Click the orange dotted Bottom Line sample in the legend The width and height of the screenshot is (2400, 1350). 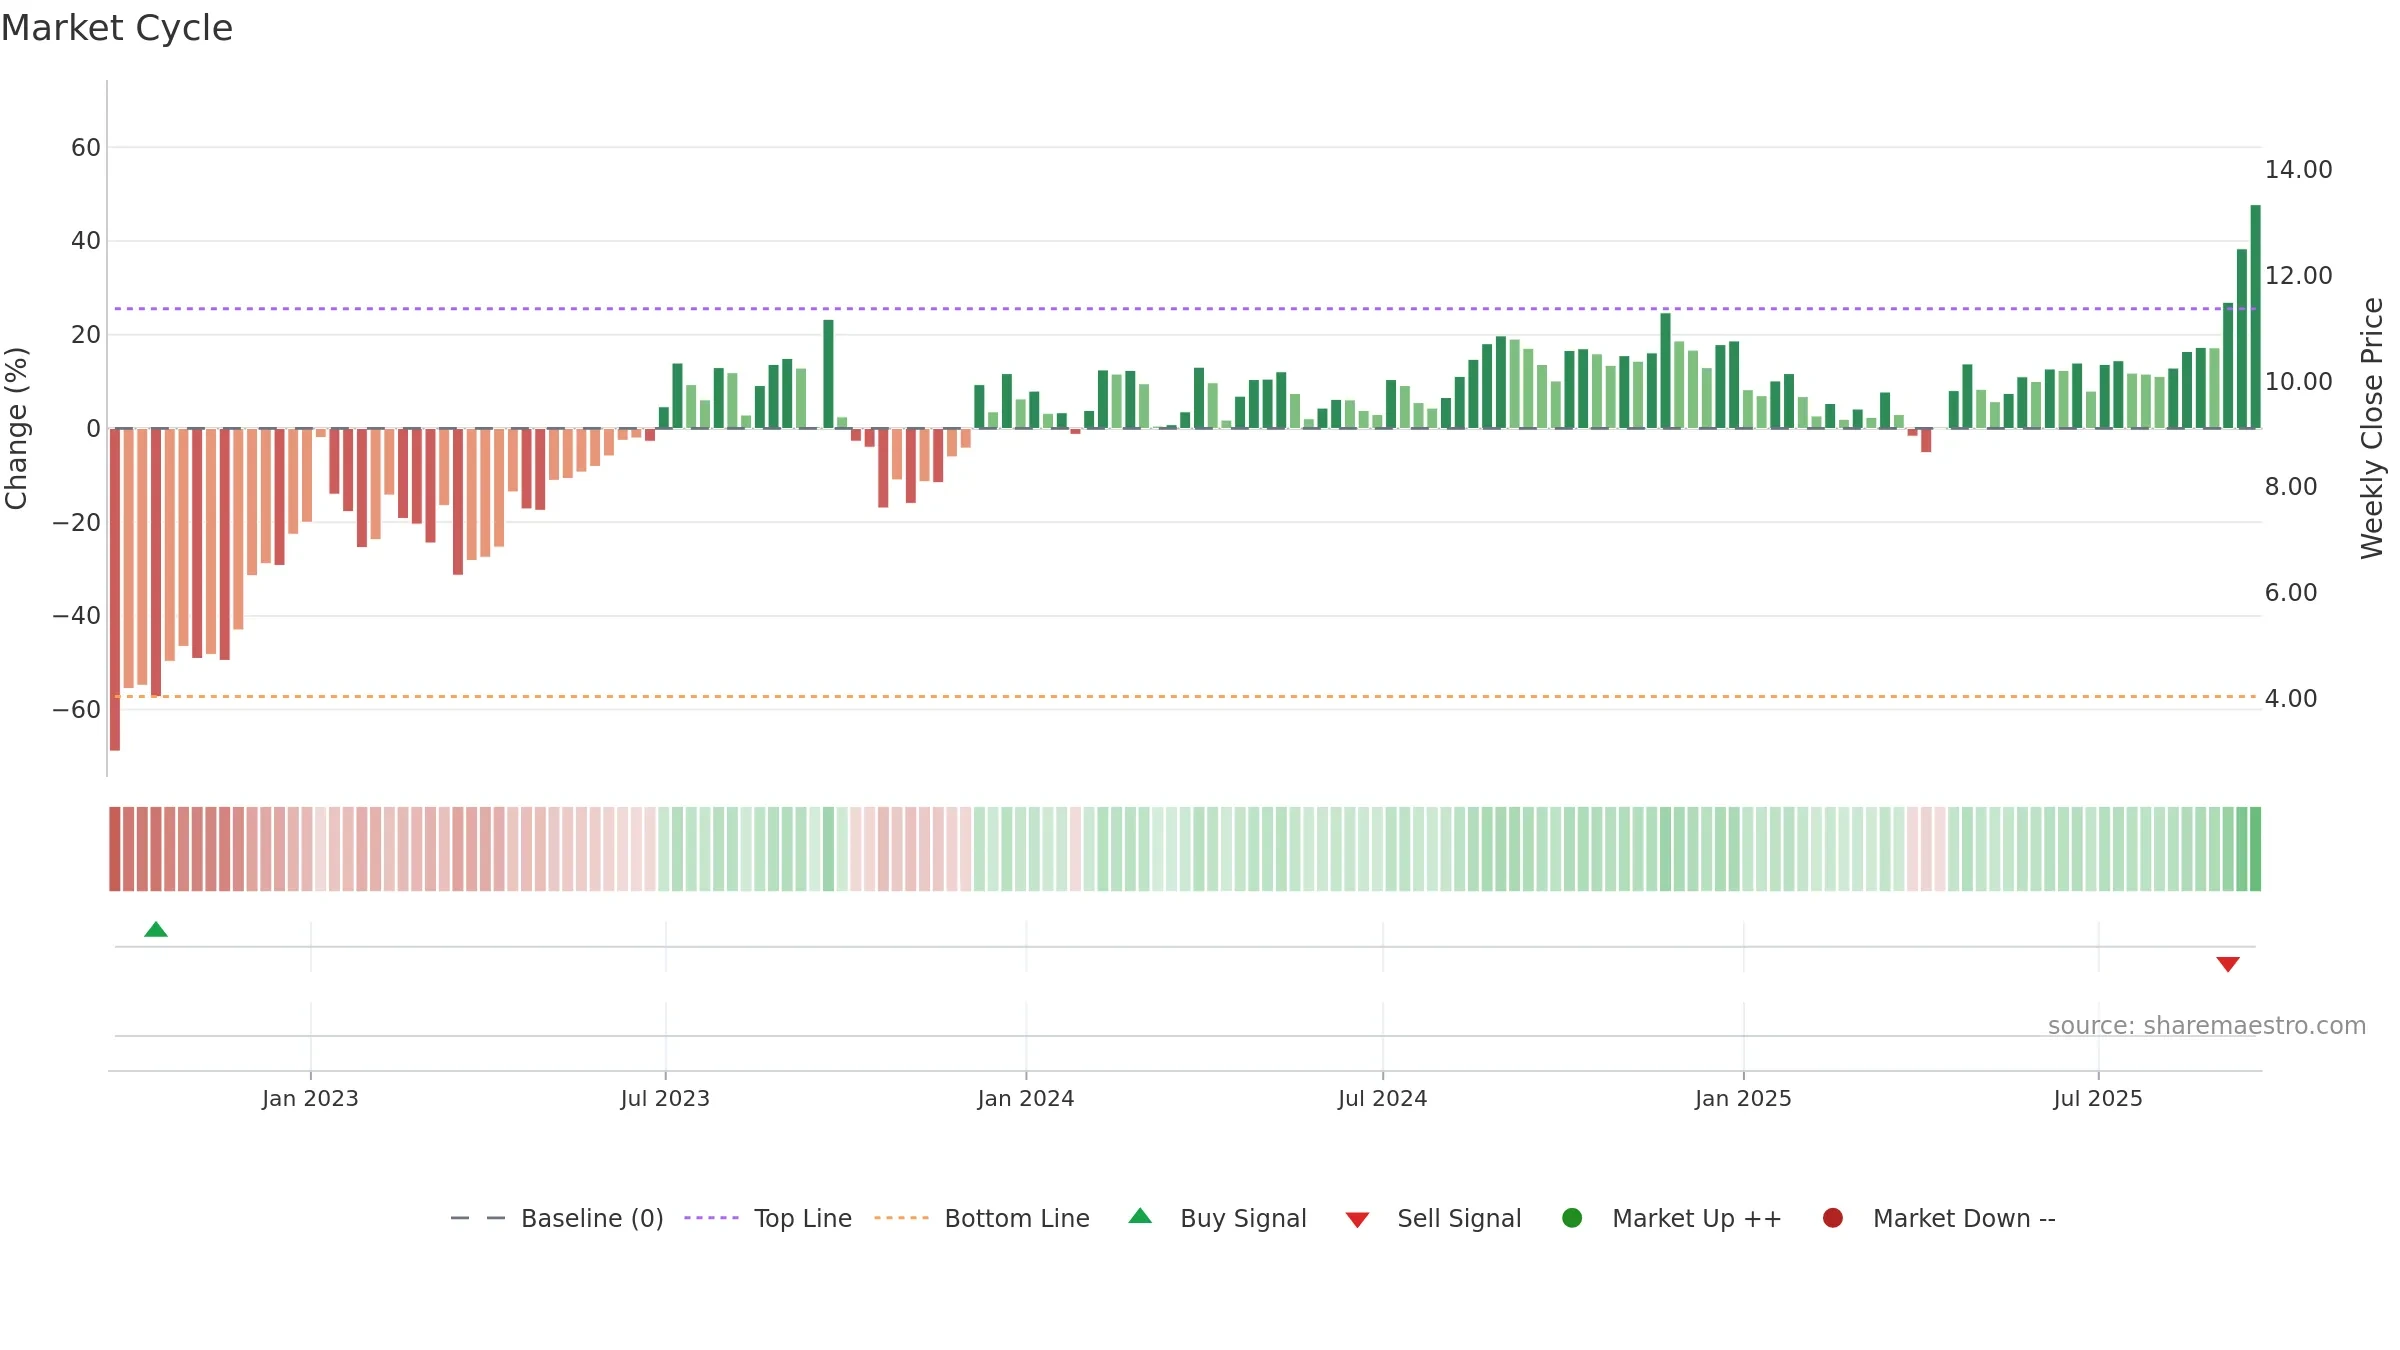point(902,1218)
